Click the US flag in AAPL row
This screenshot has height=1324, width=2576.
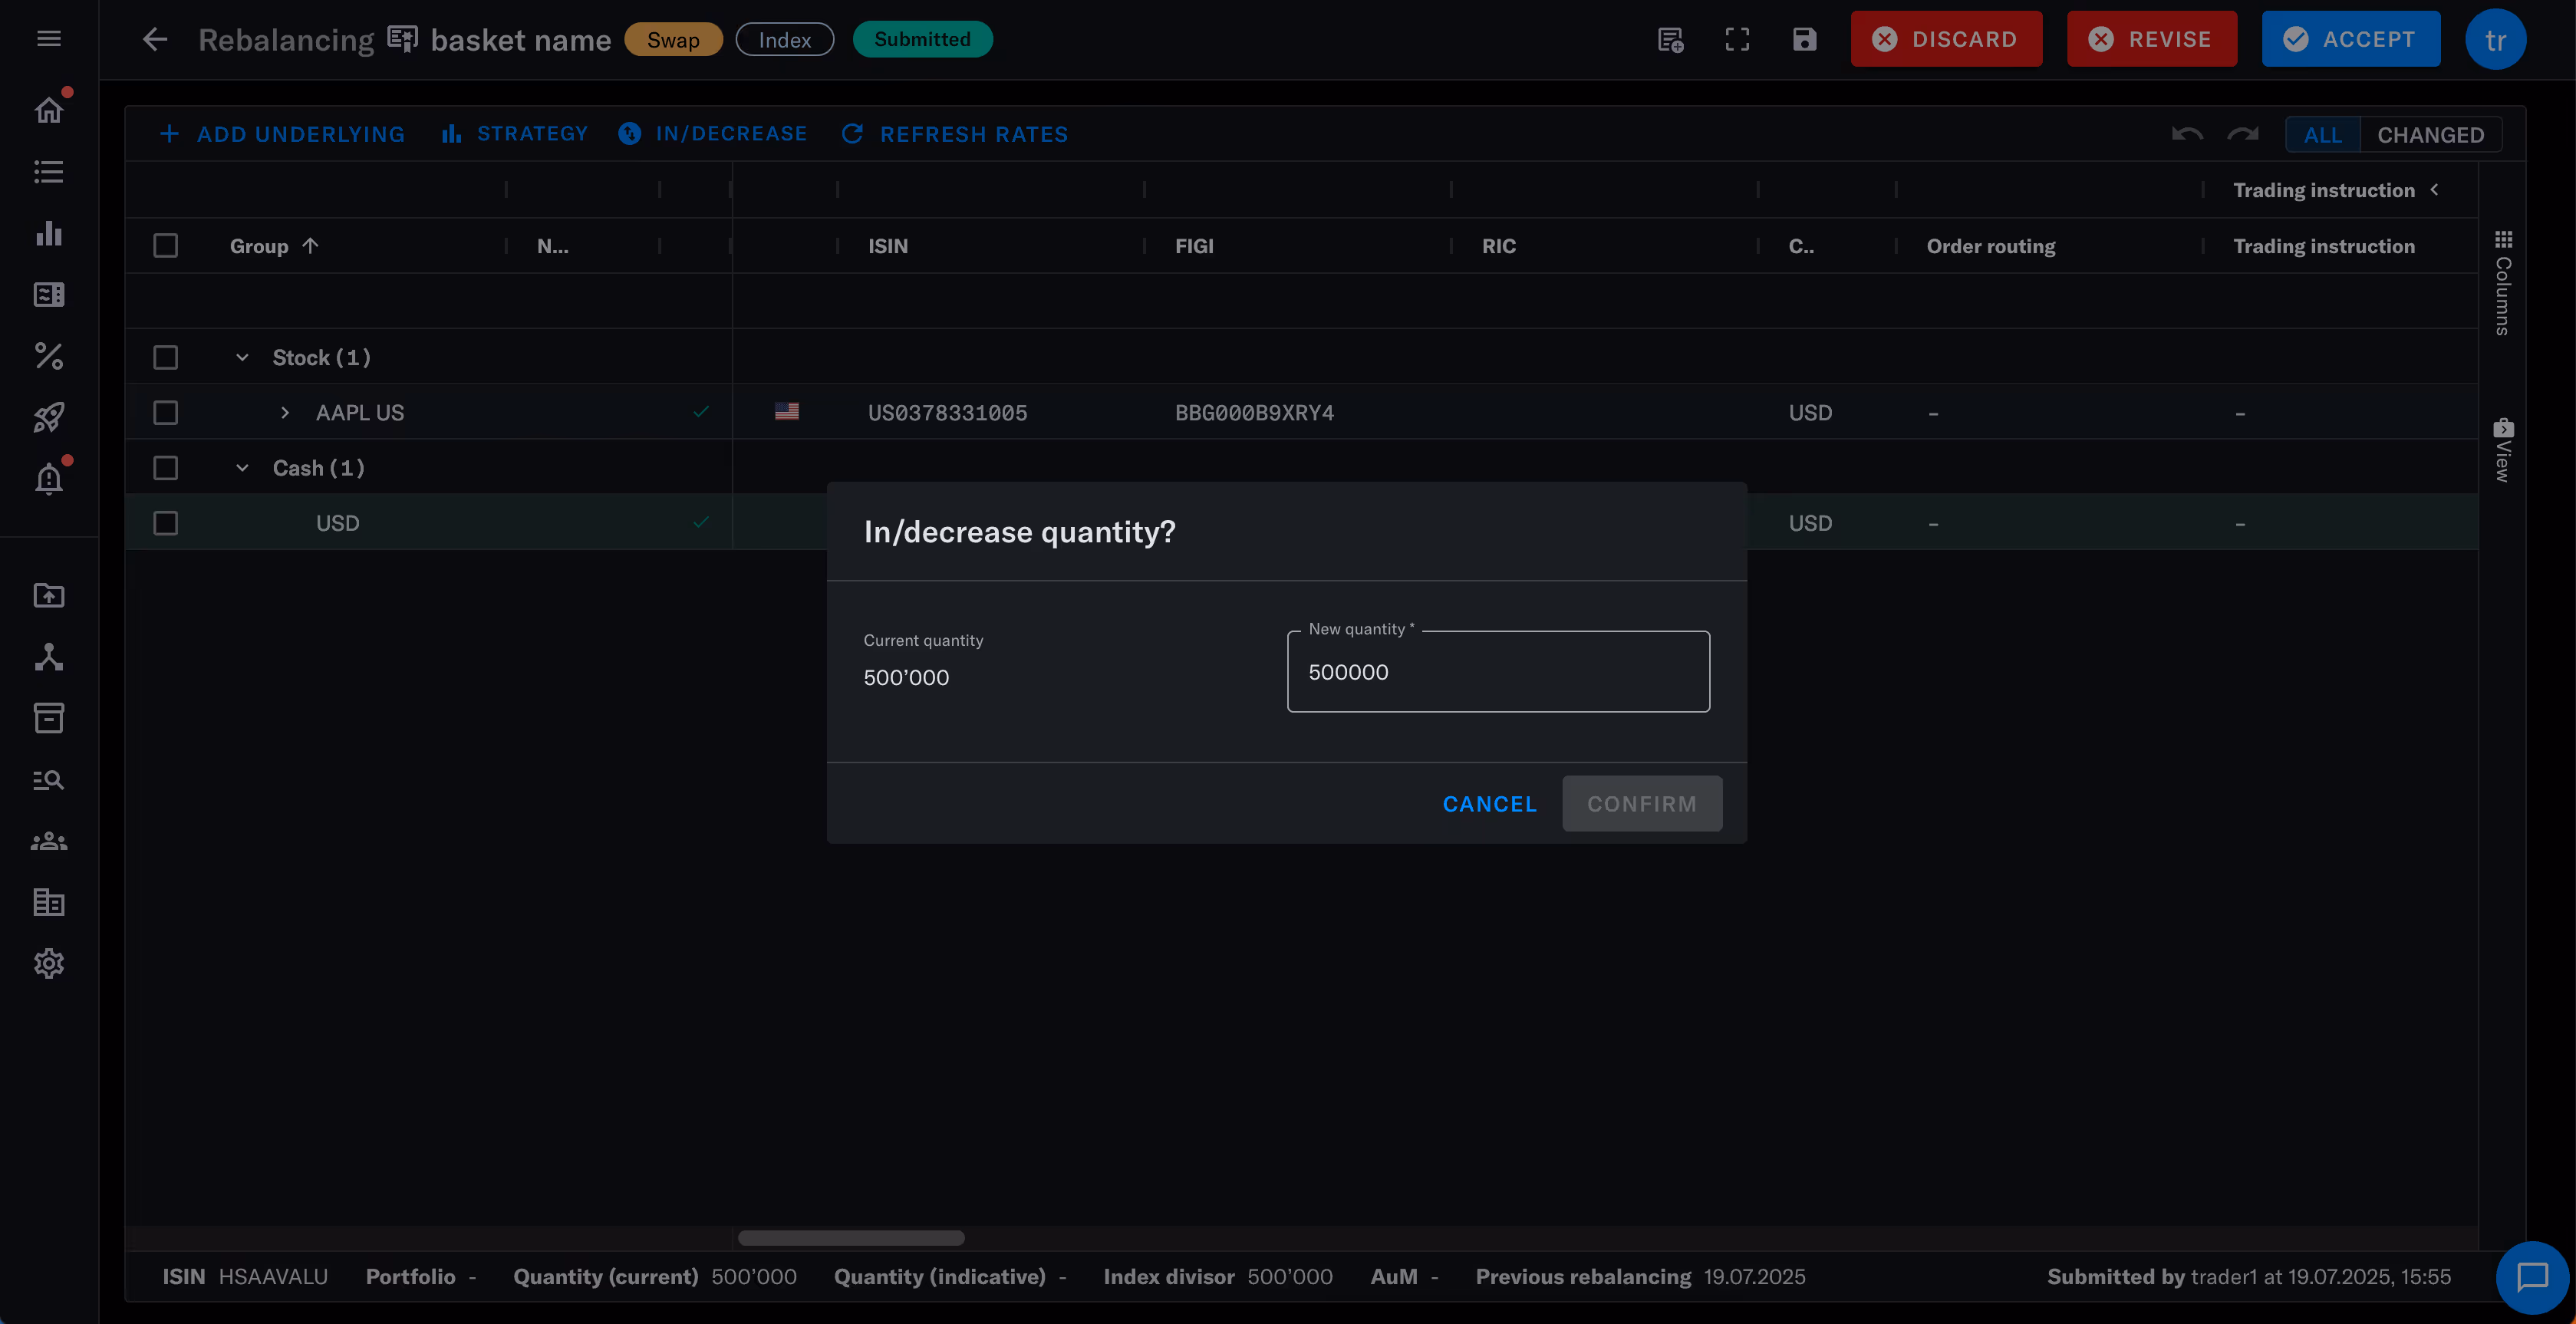(787, 411)
